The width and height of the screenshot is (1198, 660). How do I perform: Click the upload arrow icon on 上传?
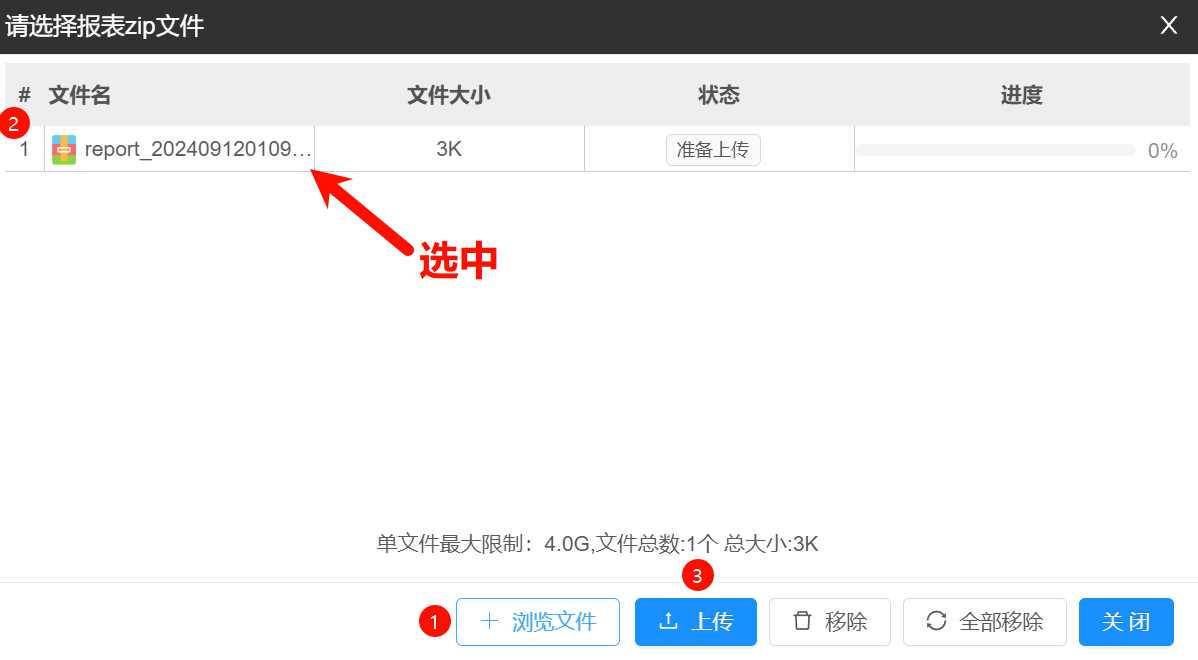click(668, 622)
